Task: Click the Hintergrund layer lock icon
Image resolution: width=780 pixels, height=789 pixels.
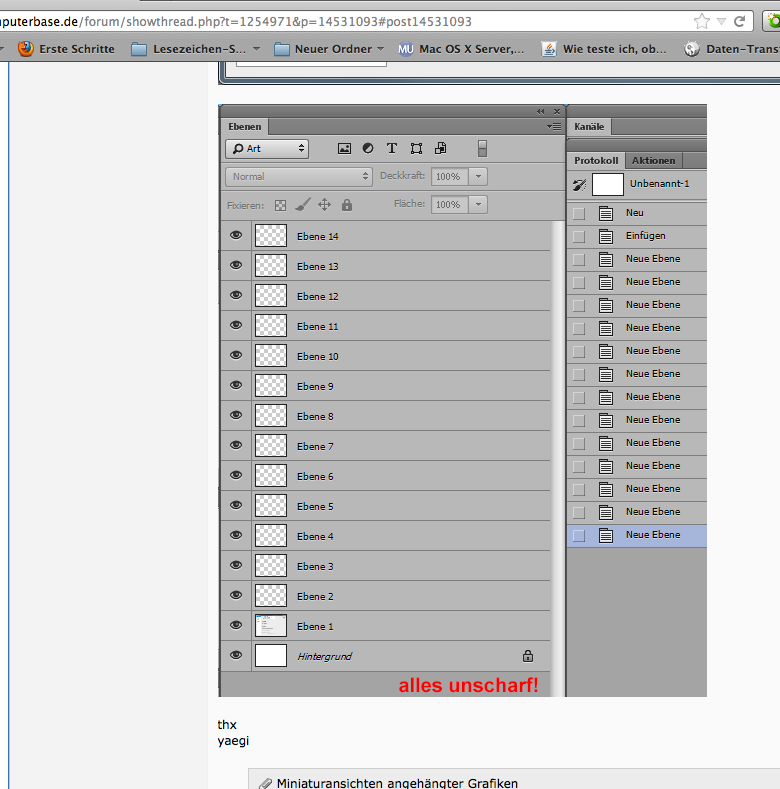Action: tap(527, 656)
